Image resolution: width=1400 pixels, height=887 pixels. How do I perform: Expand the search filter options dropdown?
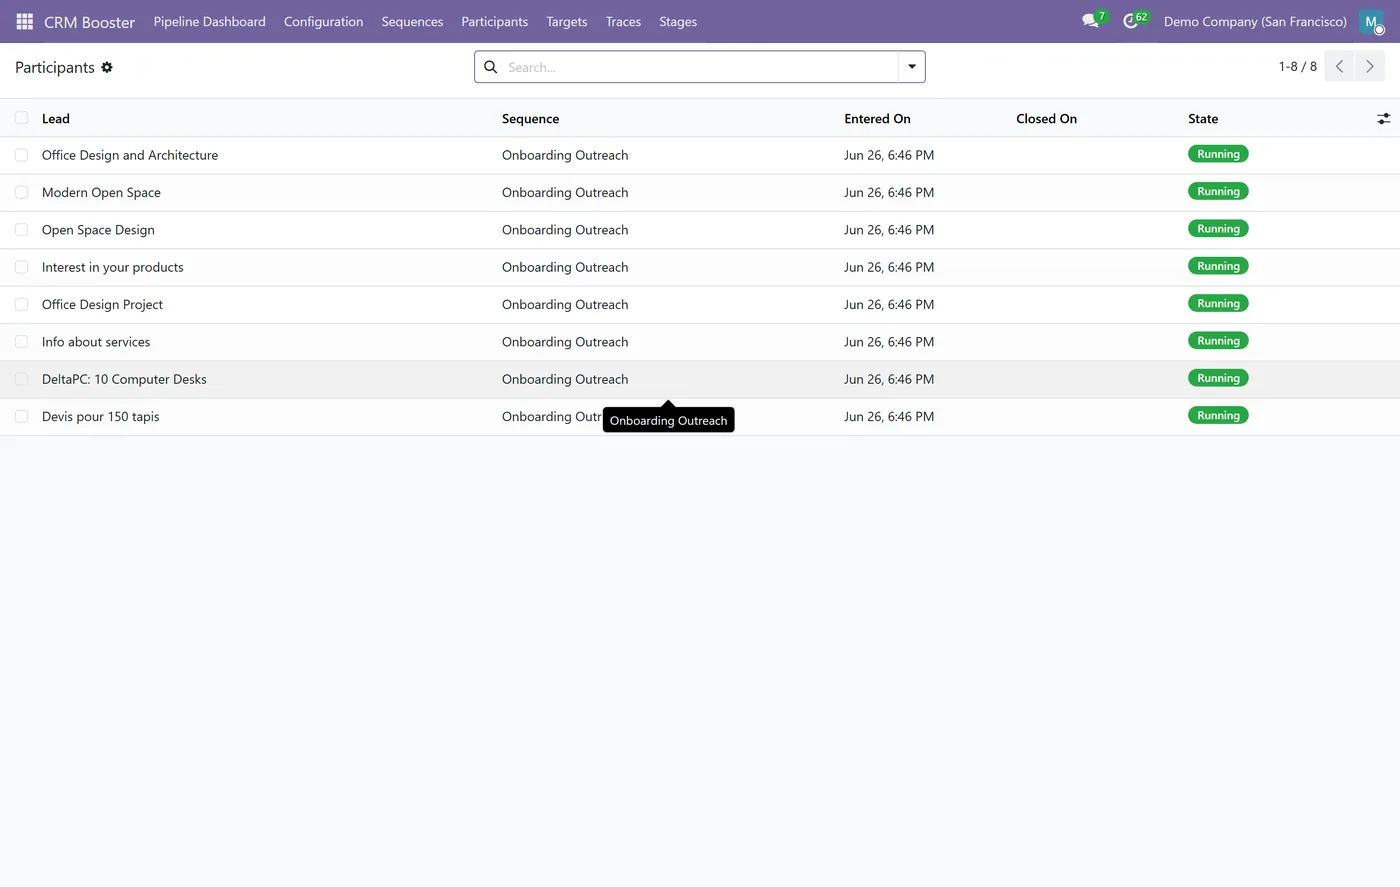tap(912, 67)
